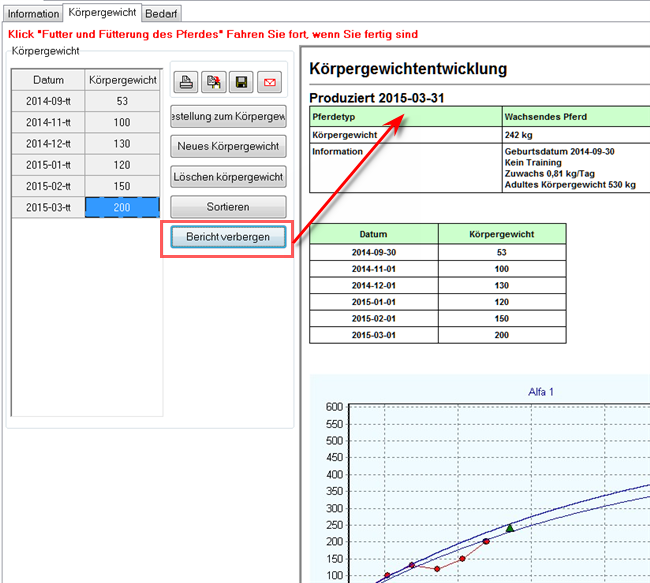Print the body weight report

point(186,82)
